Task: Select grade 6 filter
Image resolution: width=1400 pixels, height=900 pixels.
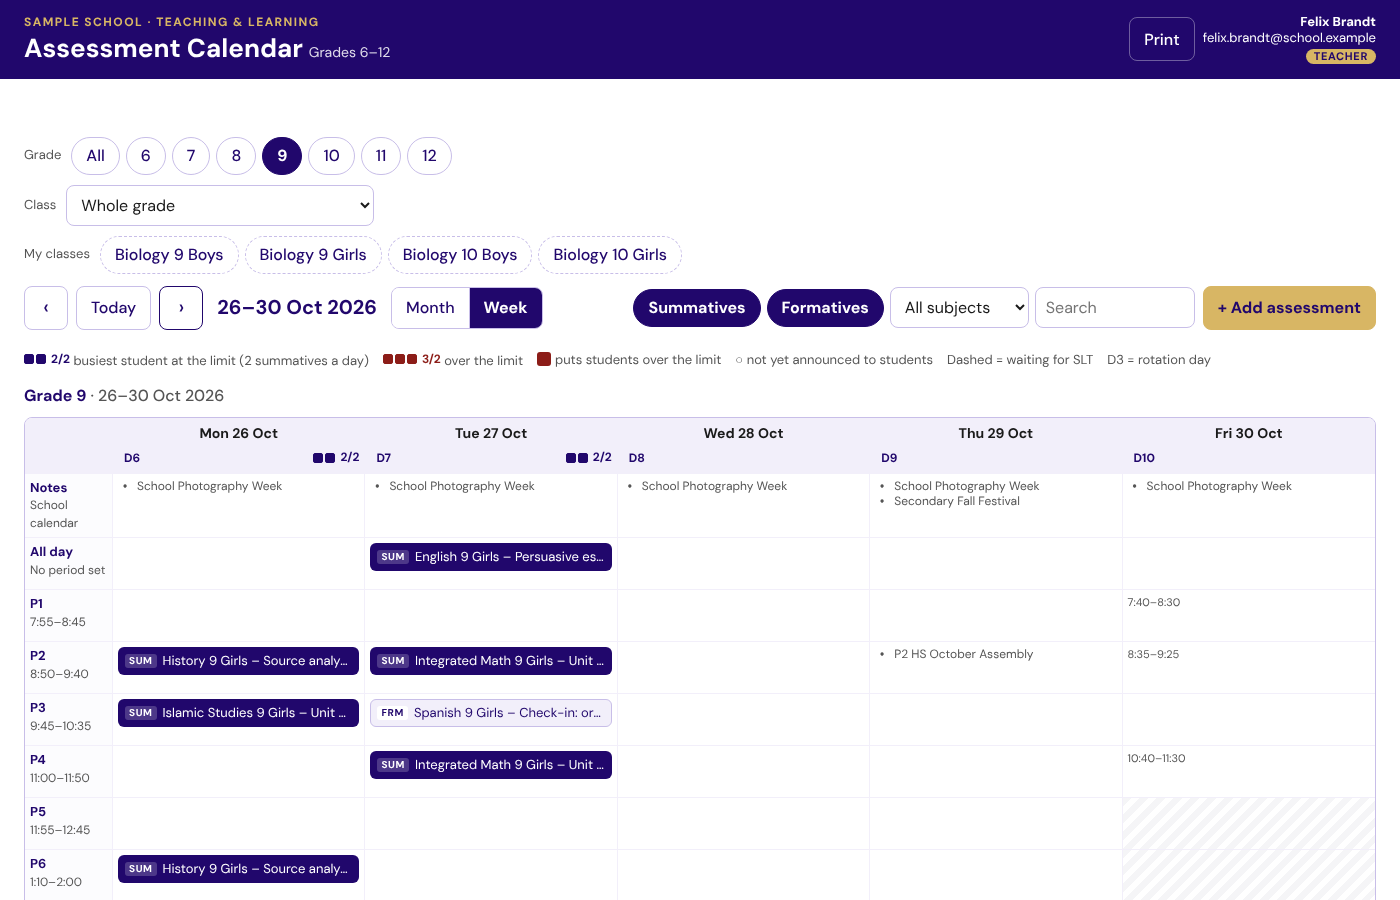Action: pos(146,156)
